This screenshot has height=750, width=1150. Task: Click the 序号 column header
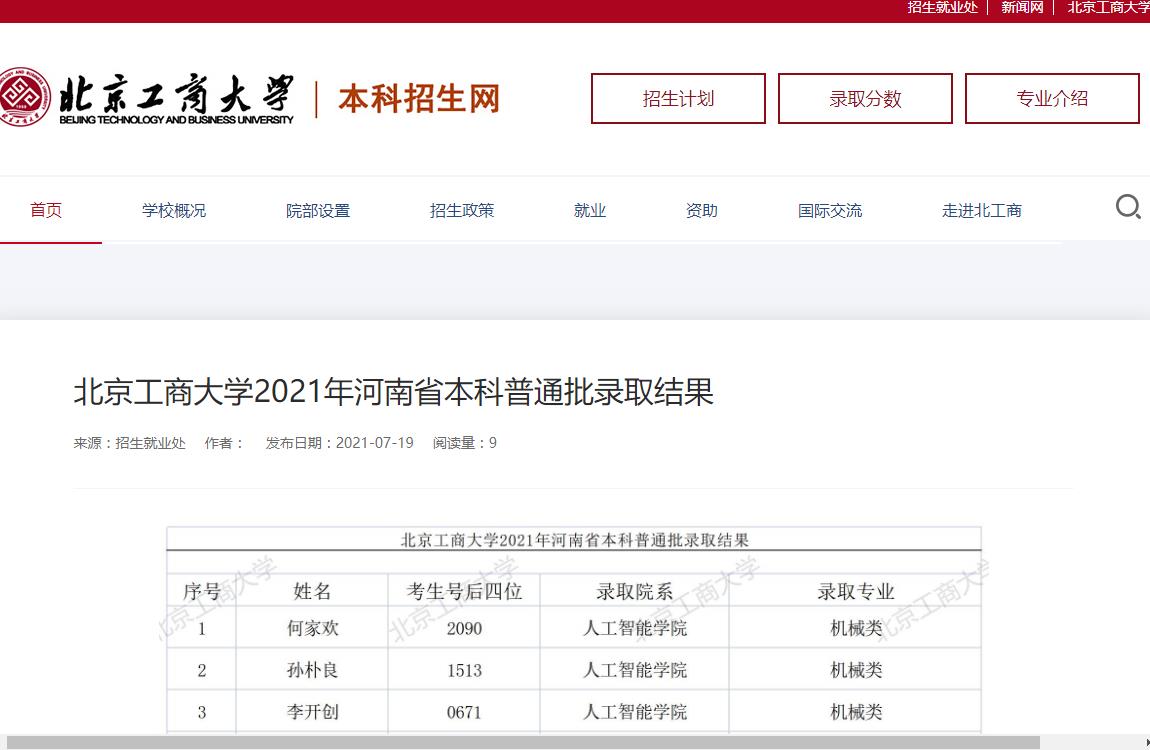click(x=202, y=591)
